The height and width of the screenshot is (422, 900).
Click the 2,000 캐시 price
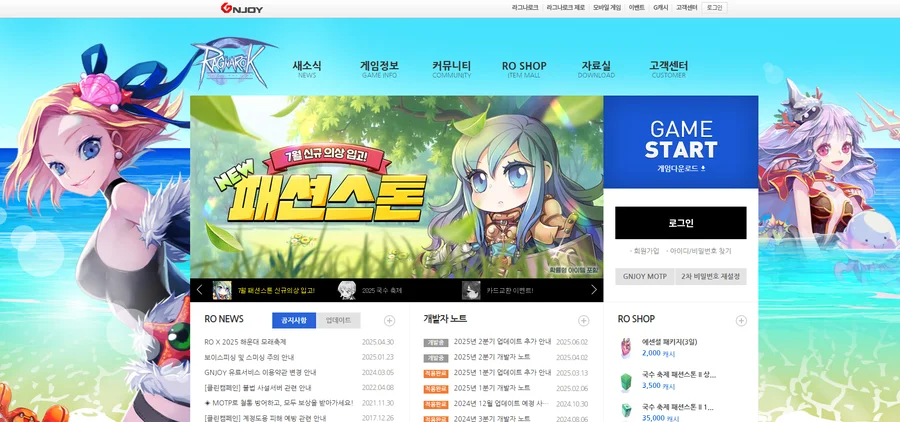[659, 354]
